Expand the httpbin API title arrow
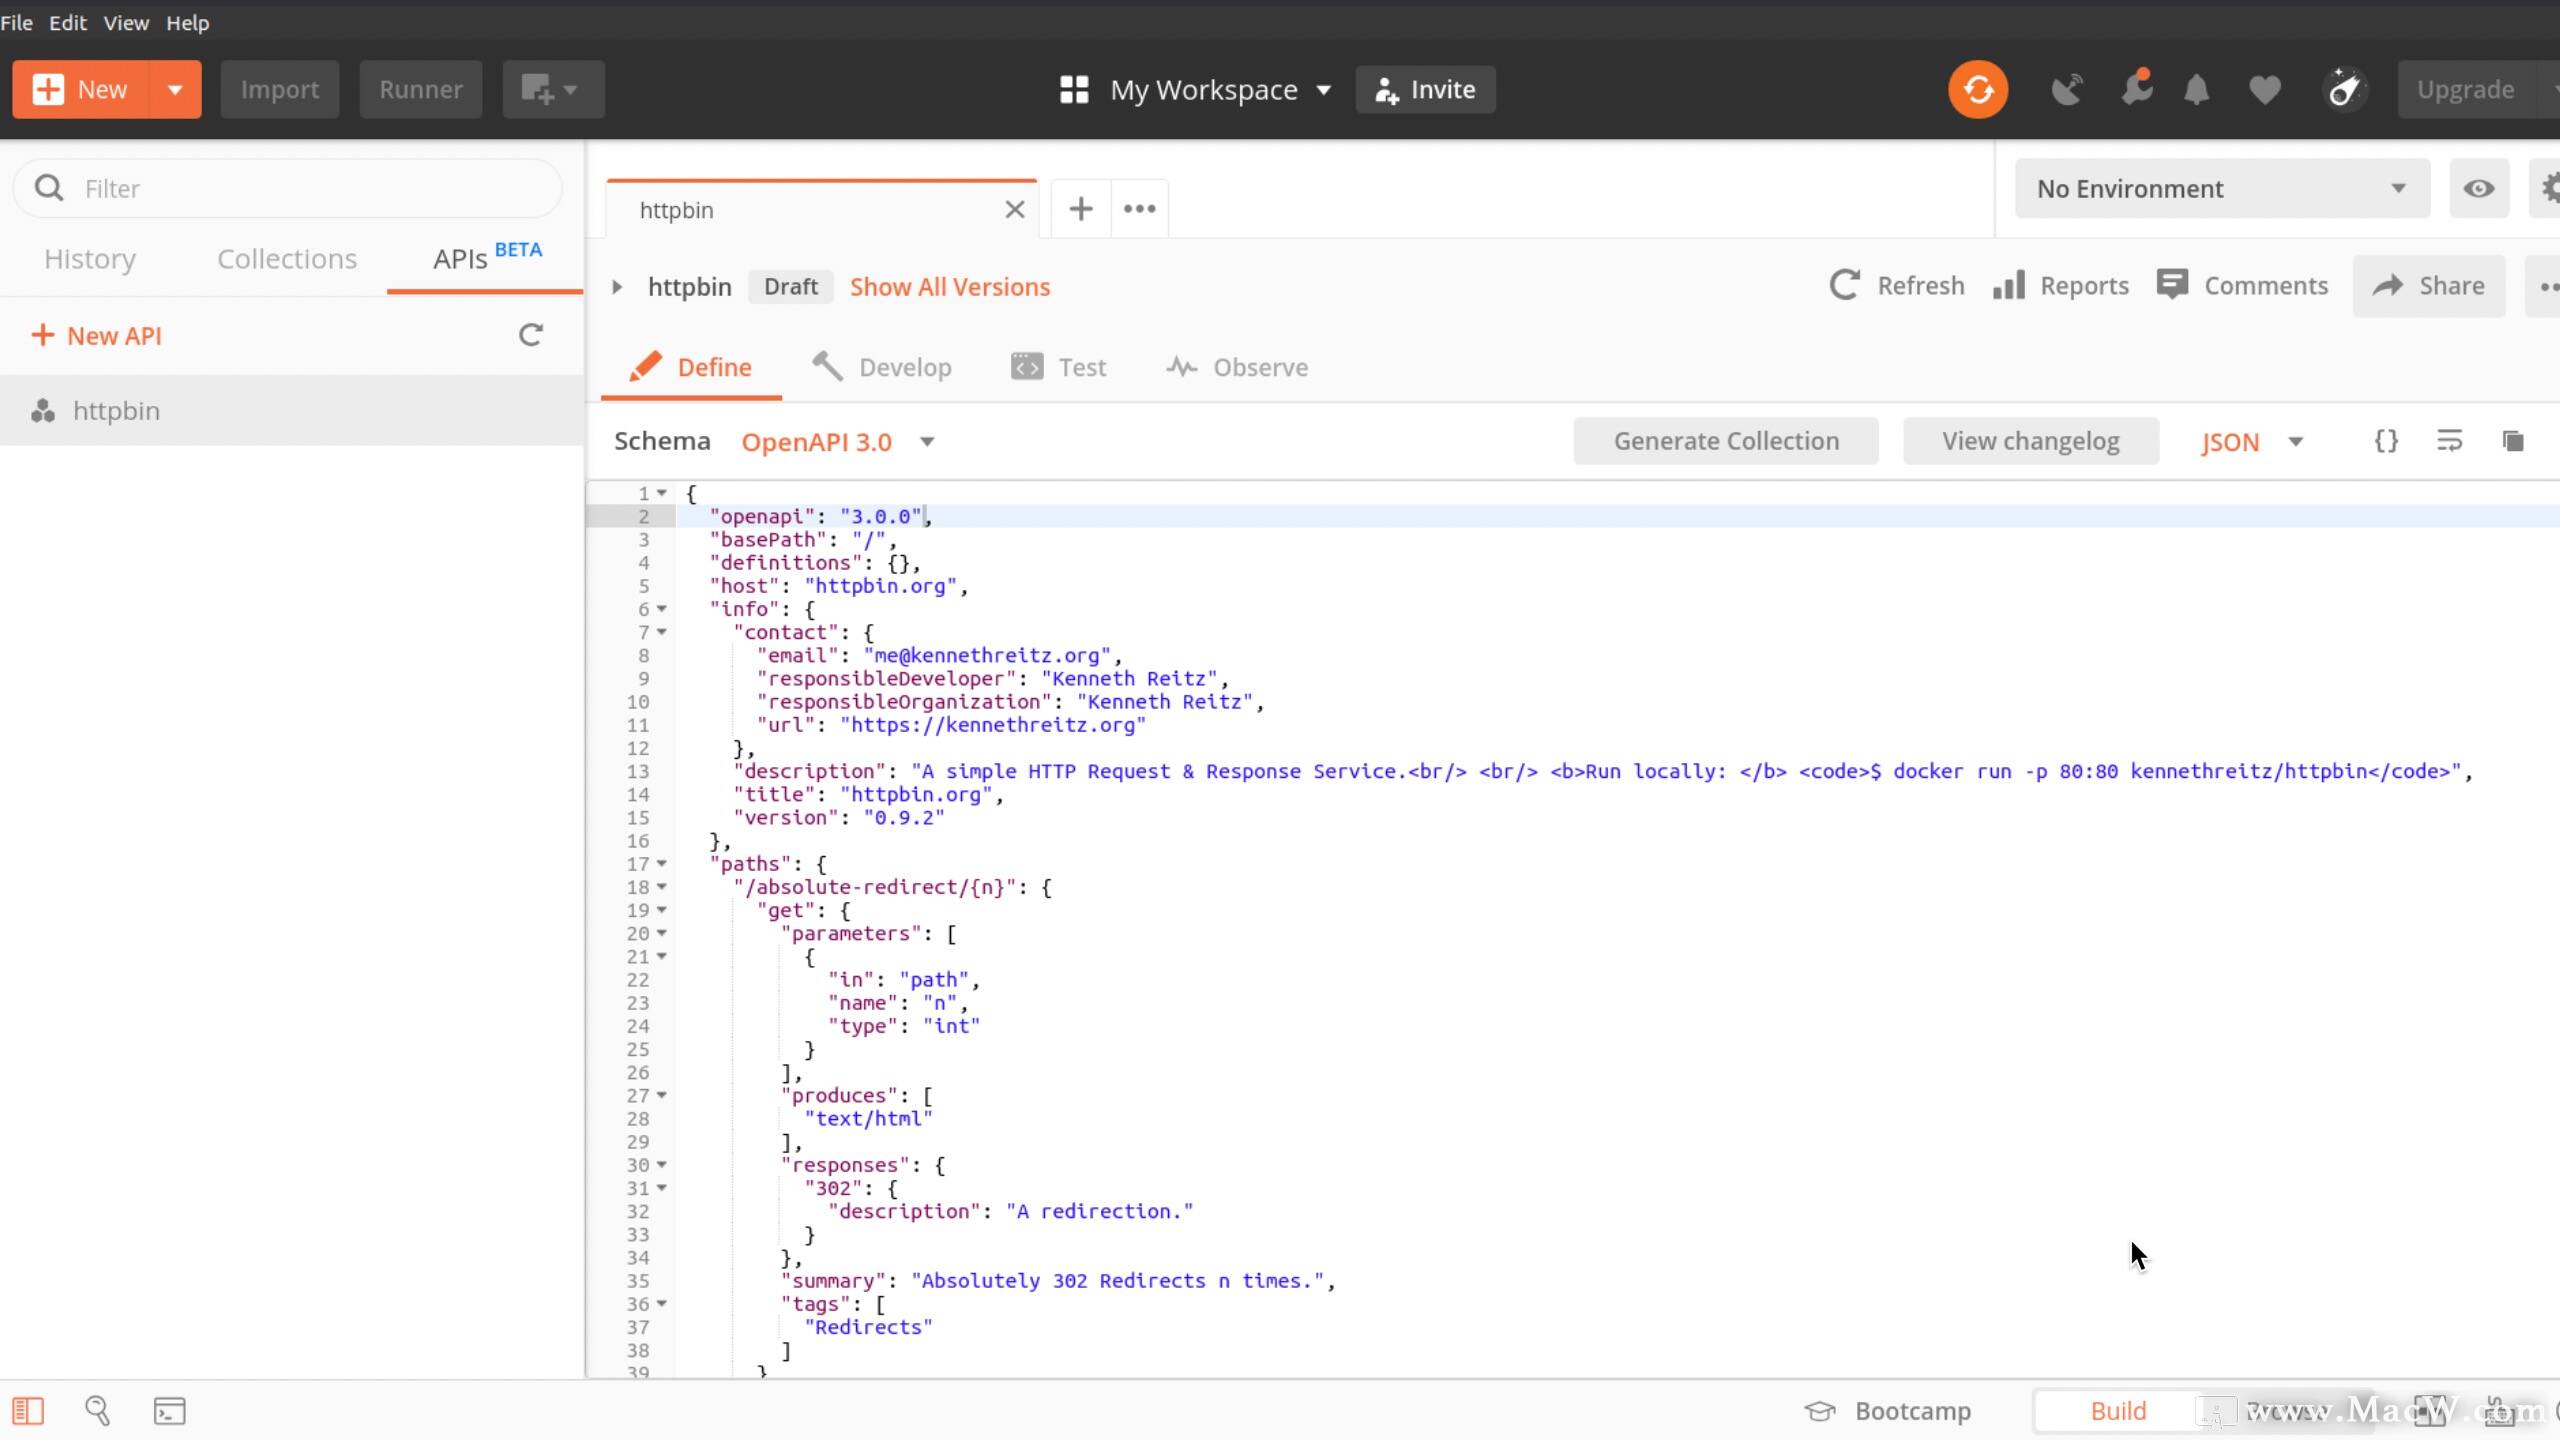The image size is (2560, 1440). [x=617, y=287]
